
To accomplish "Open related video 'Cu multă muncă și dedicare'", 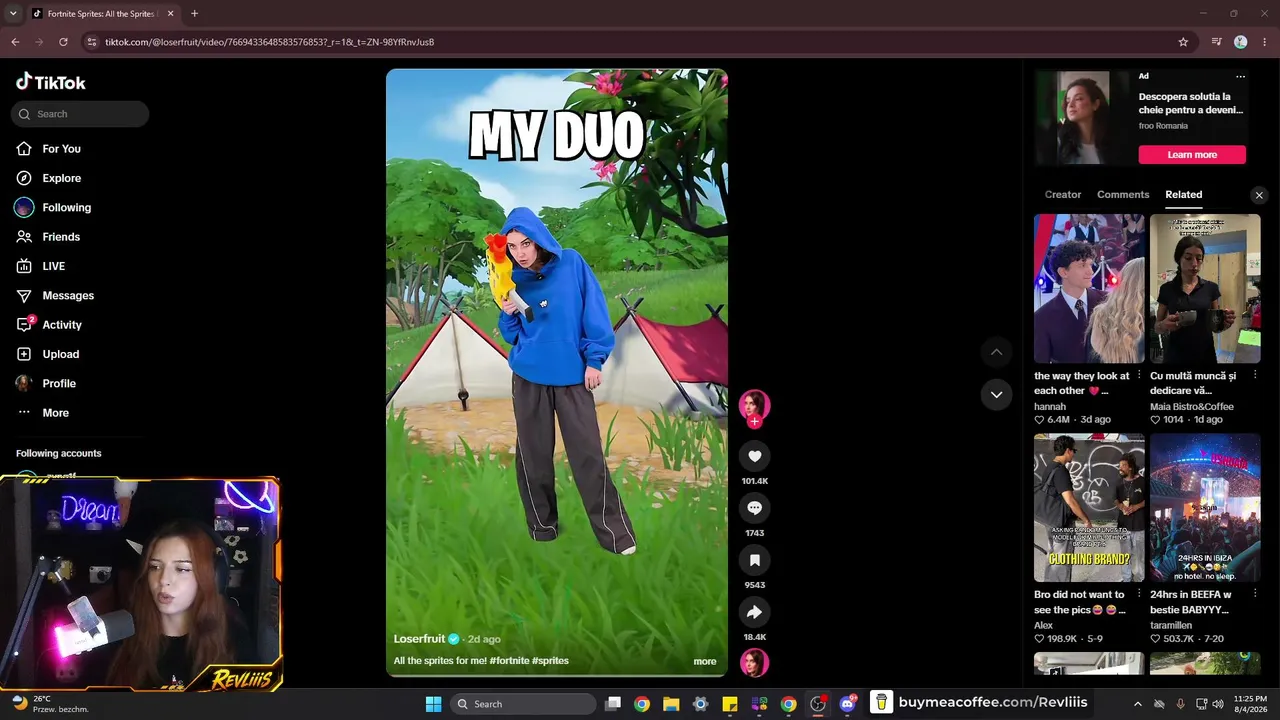I will pyautogui.click(x=1205, y=288).
